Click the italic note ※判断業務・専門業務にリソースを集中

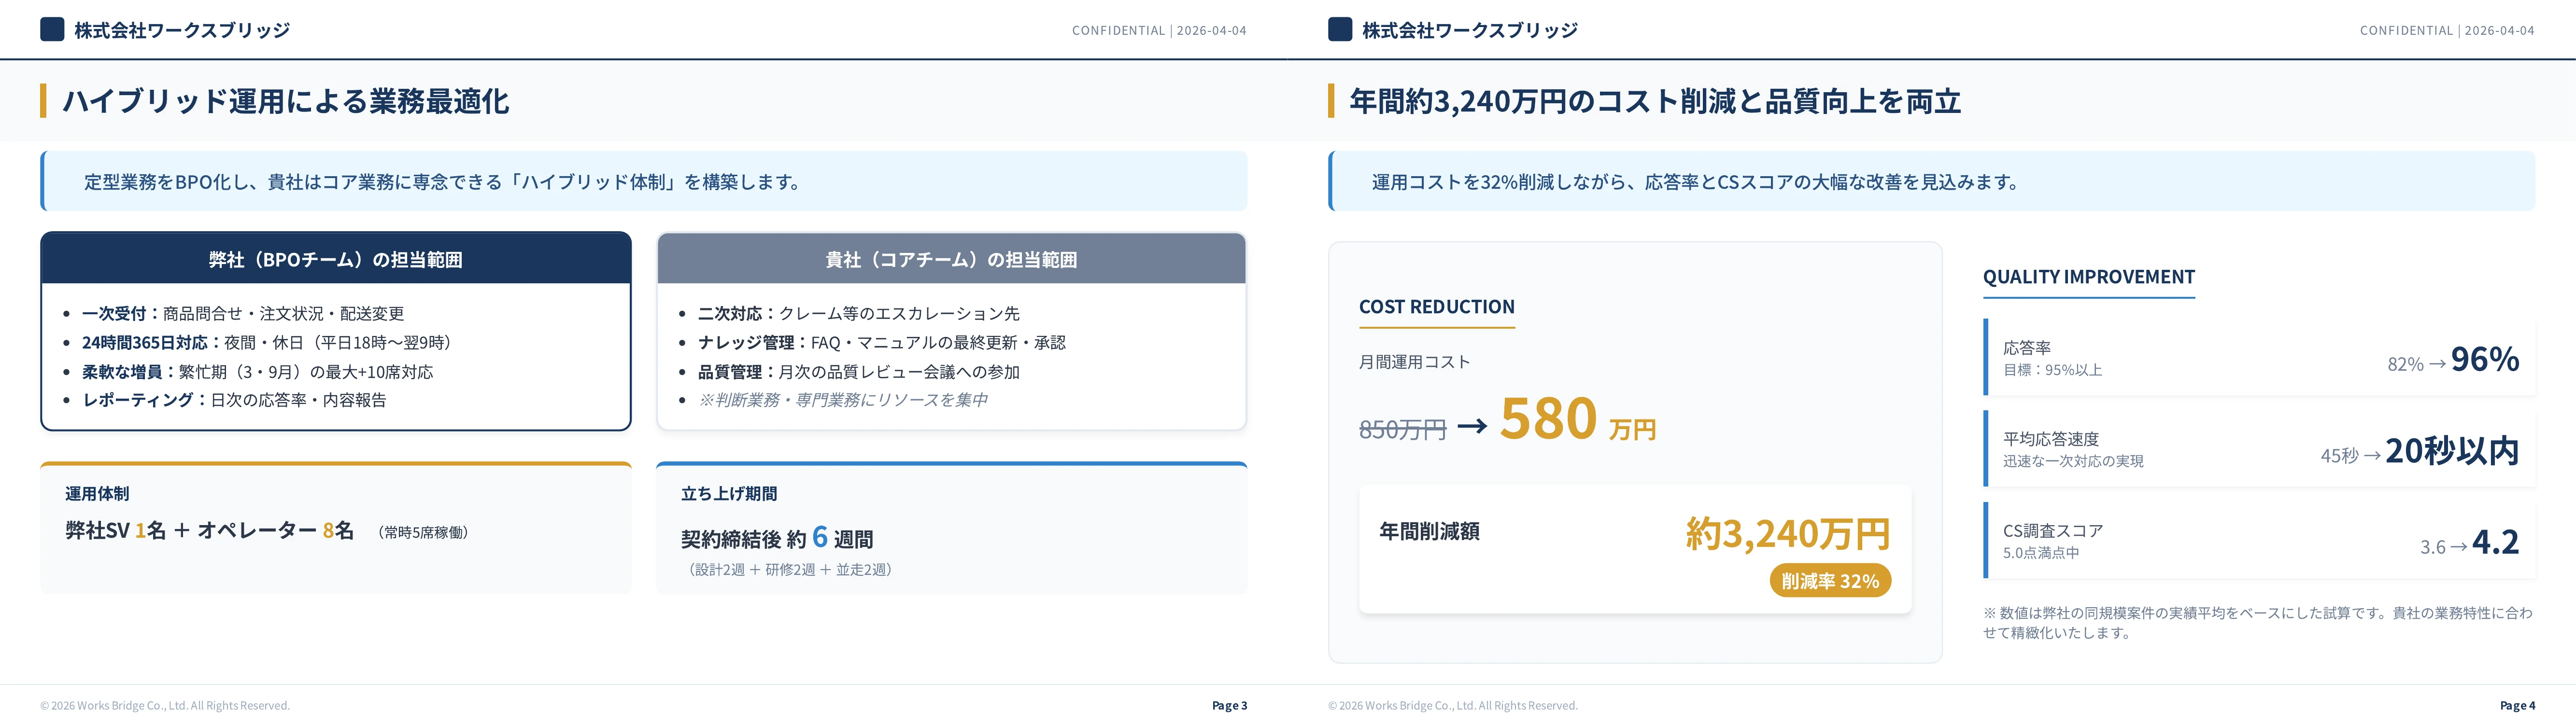coord(843,400)
